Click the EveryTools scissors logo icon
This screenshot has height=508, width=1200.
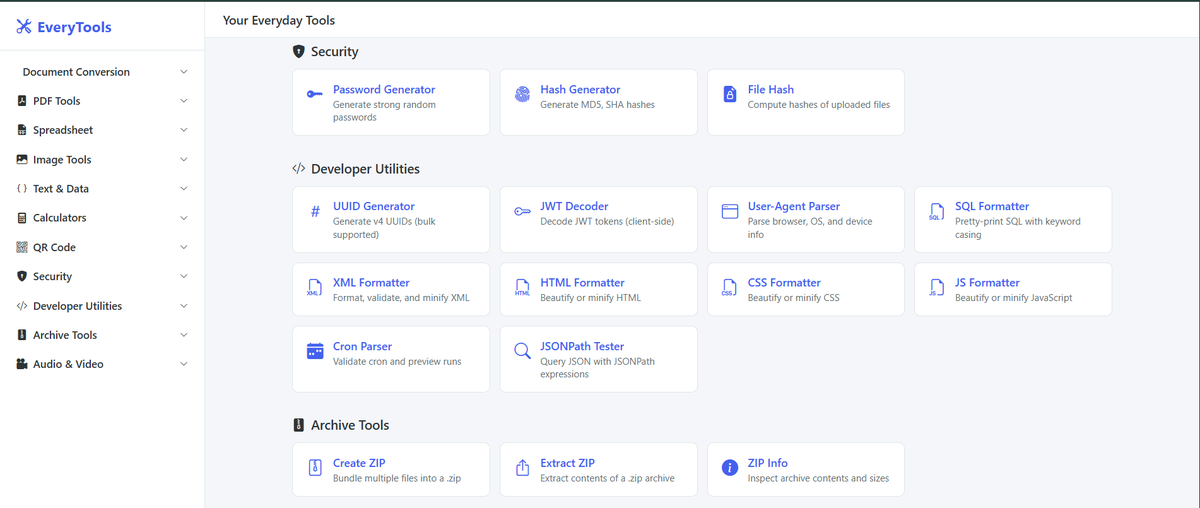(x=24, y=27)
